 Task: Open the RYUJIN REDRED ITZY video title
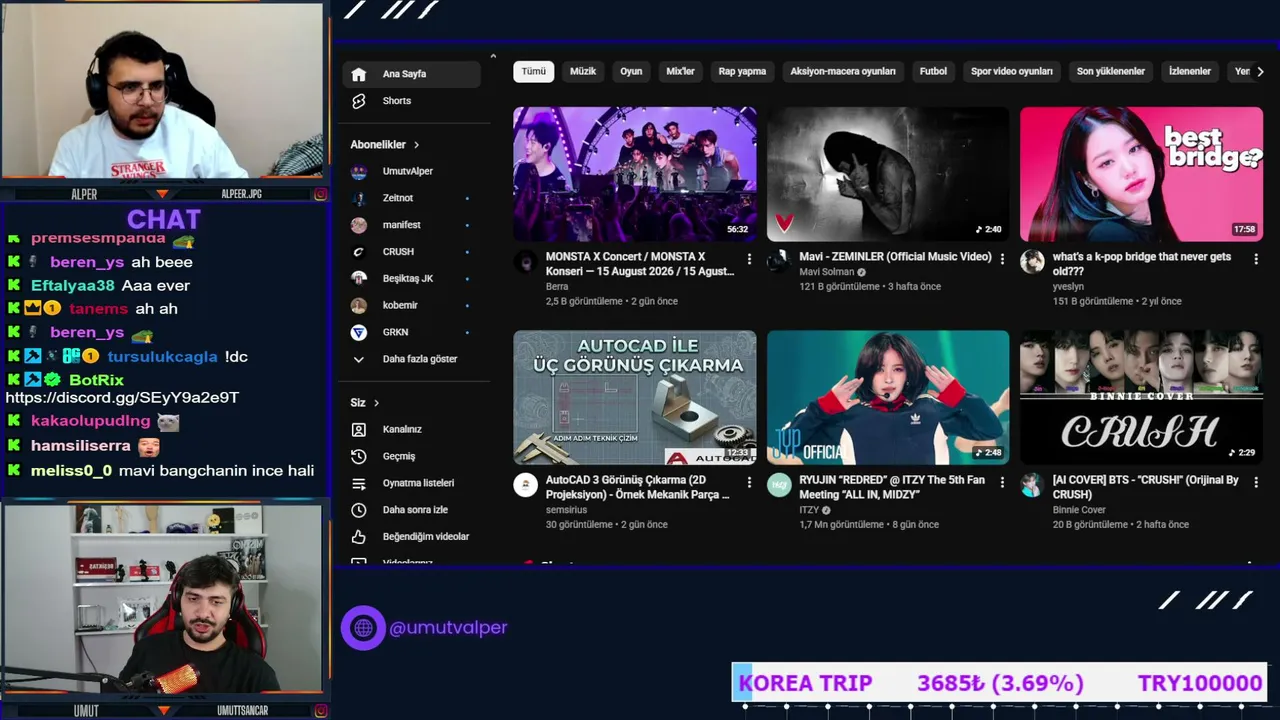click(x=892, y=487)
